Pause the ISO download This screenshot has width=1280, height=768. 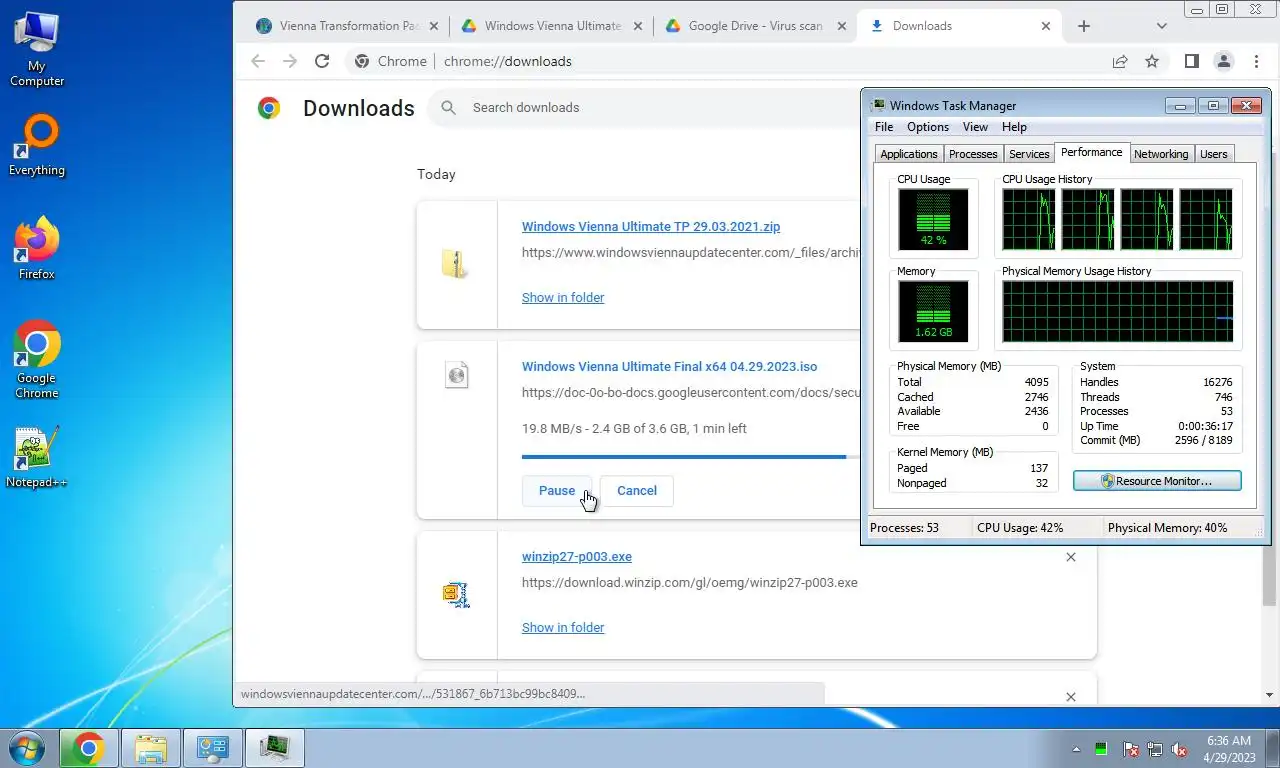(x=557, y=491)
